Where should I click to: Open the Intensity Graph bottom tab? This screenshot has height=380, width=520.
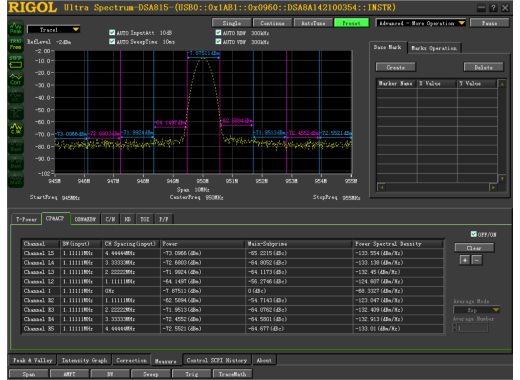tap(85, 360)
